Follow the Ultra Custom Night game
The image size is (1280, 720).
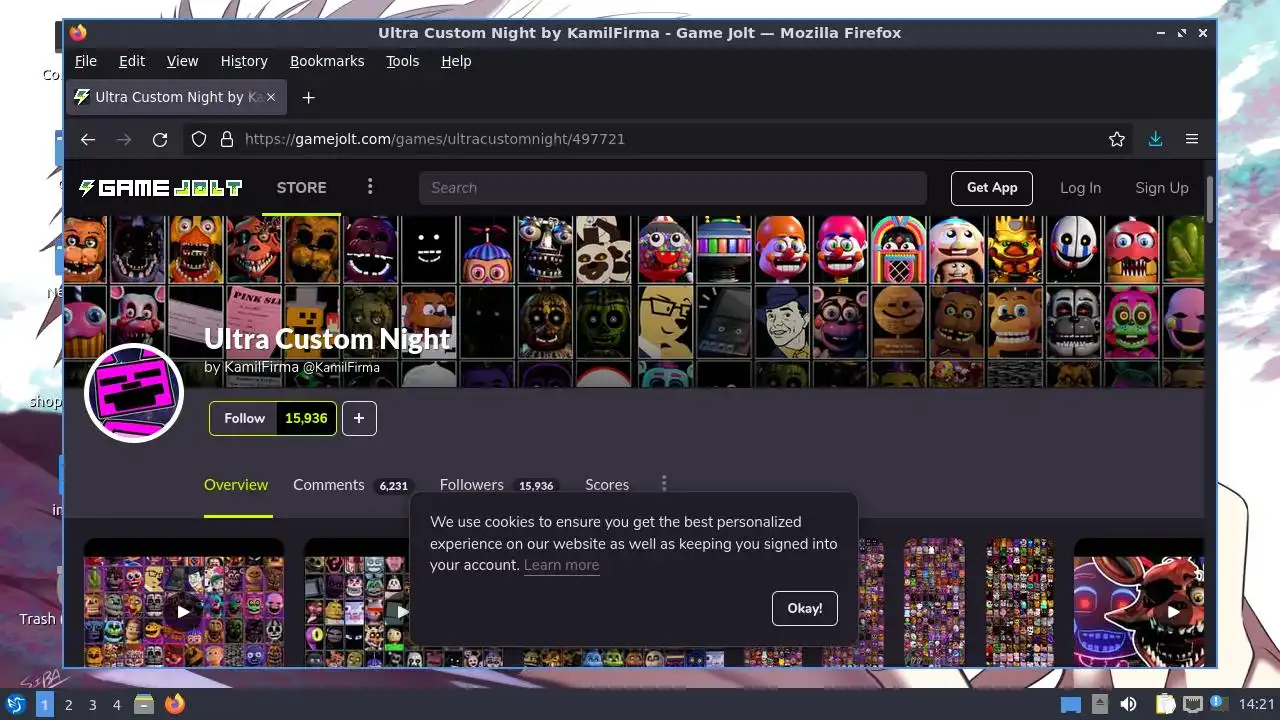(244, 418)
